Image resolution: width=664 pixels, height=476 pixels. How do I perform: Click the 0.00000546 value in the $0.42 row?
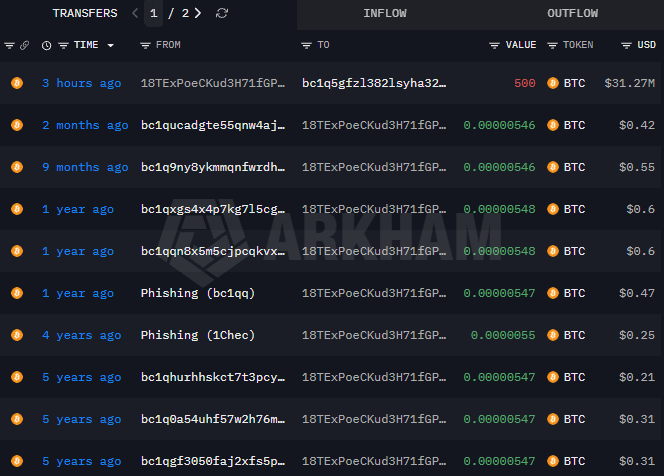point(499,125)
